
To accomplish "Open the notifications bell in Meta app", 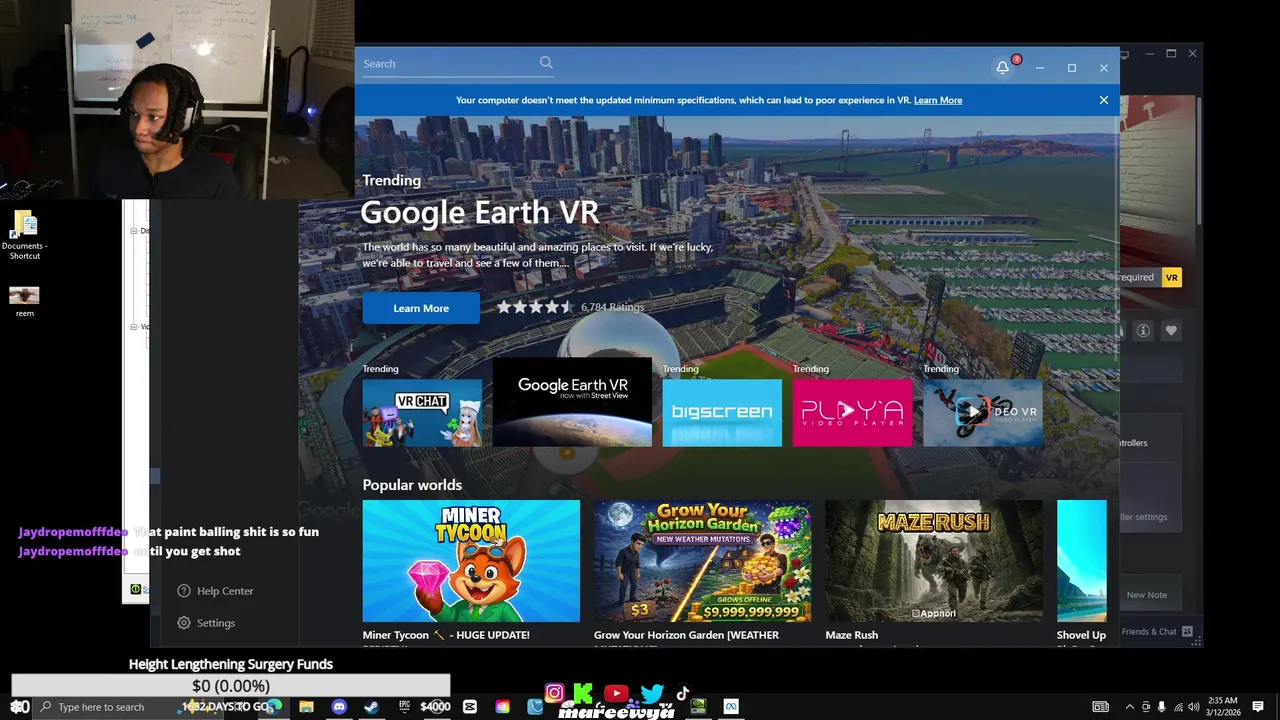I will click(1002, 68).
